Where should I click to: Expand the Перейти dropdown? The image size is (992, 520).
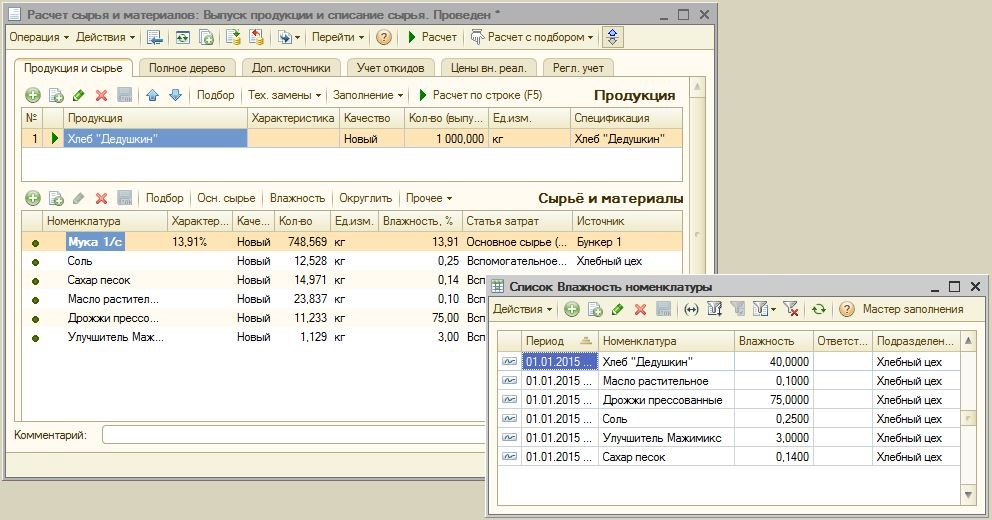[338, 37]
